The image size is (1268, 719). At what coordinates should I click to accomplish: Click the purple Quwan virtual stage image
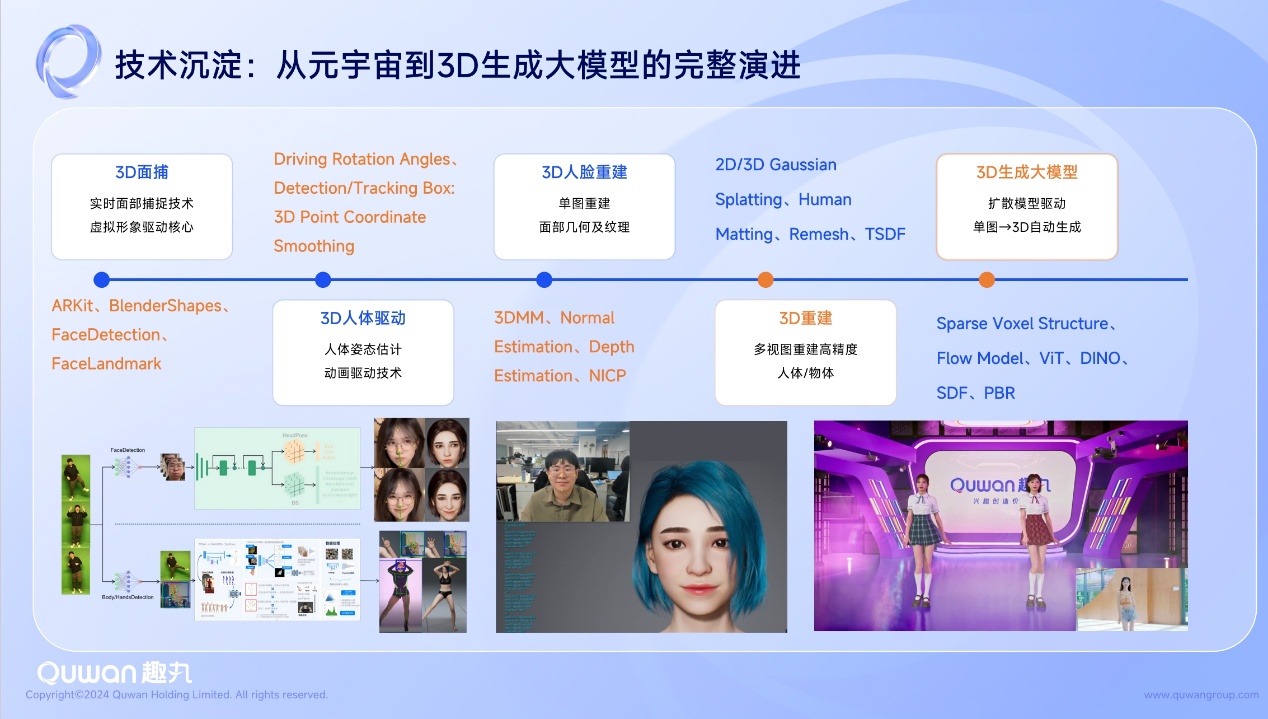(1000, 525)
